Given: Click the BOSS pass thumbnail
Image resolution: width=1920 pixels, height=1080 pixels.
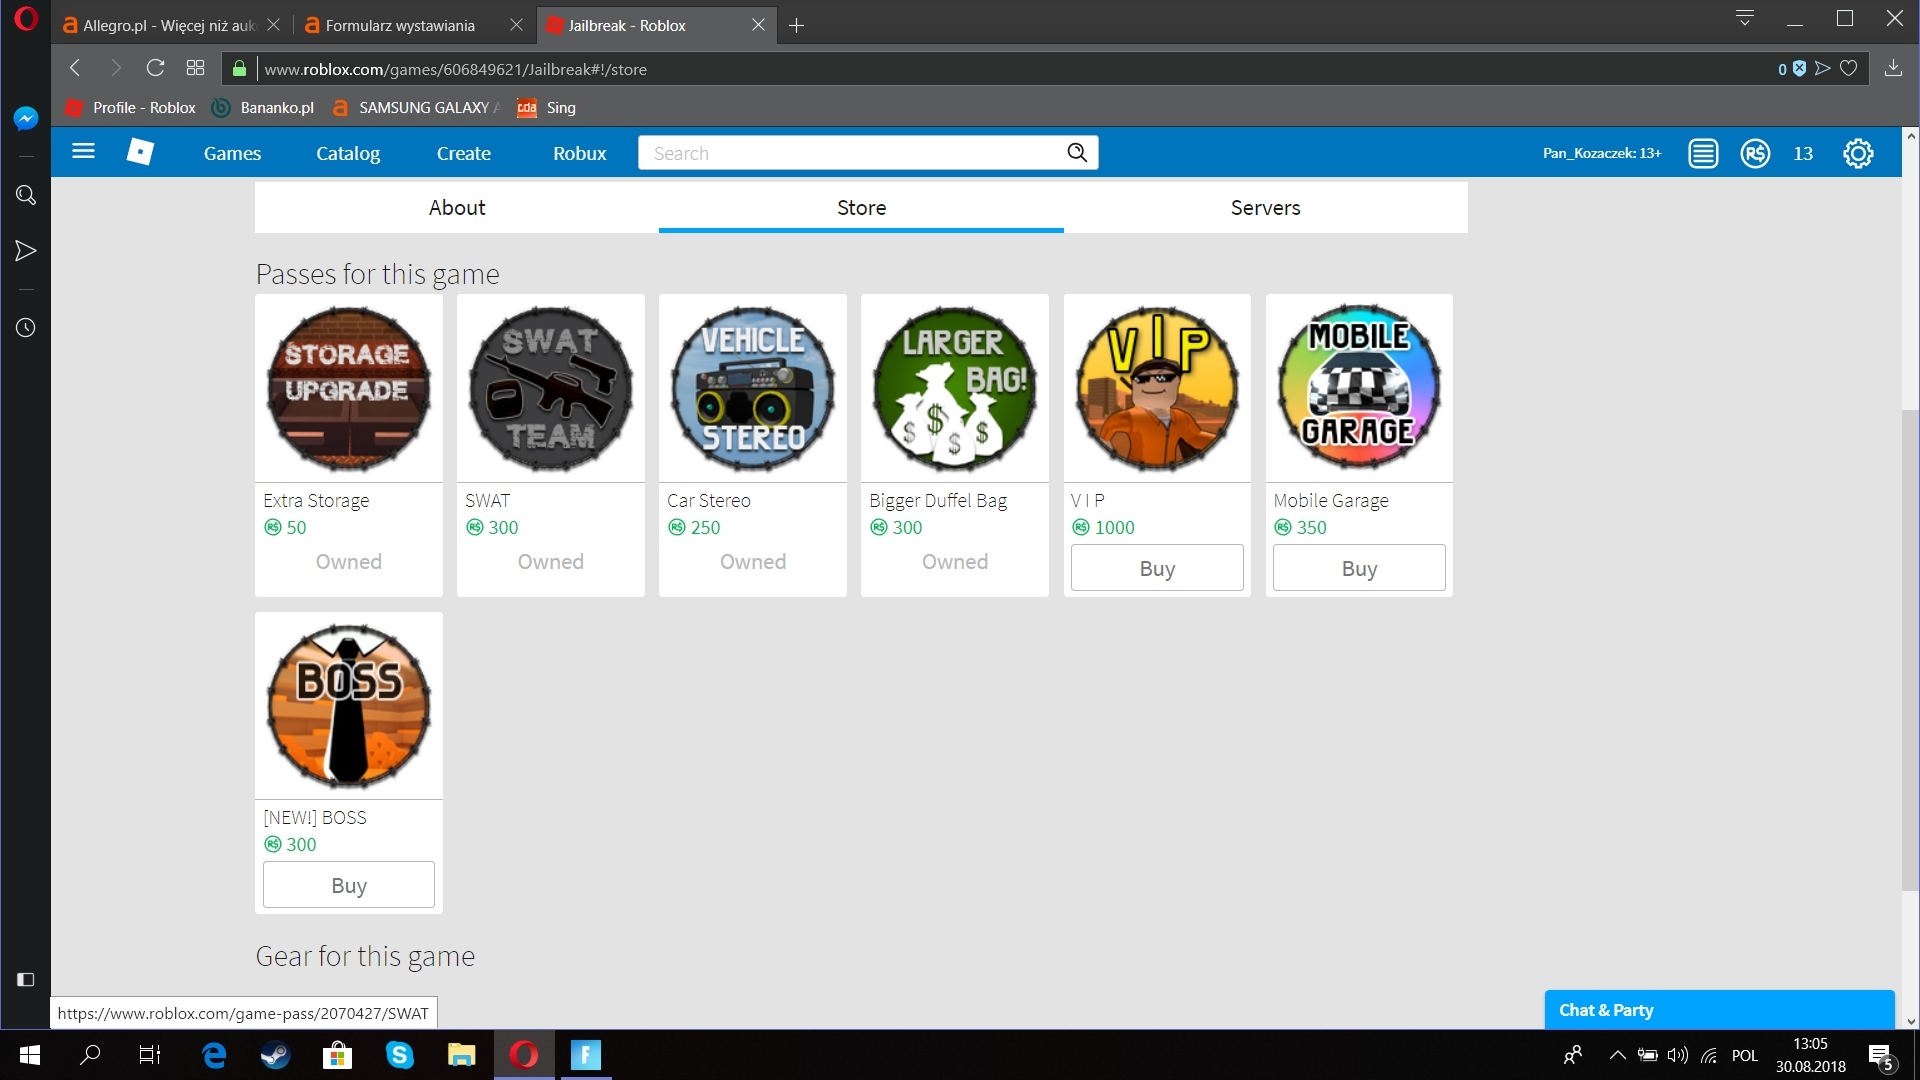Looking at the screenshot, I should (x=348, y=704).
